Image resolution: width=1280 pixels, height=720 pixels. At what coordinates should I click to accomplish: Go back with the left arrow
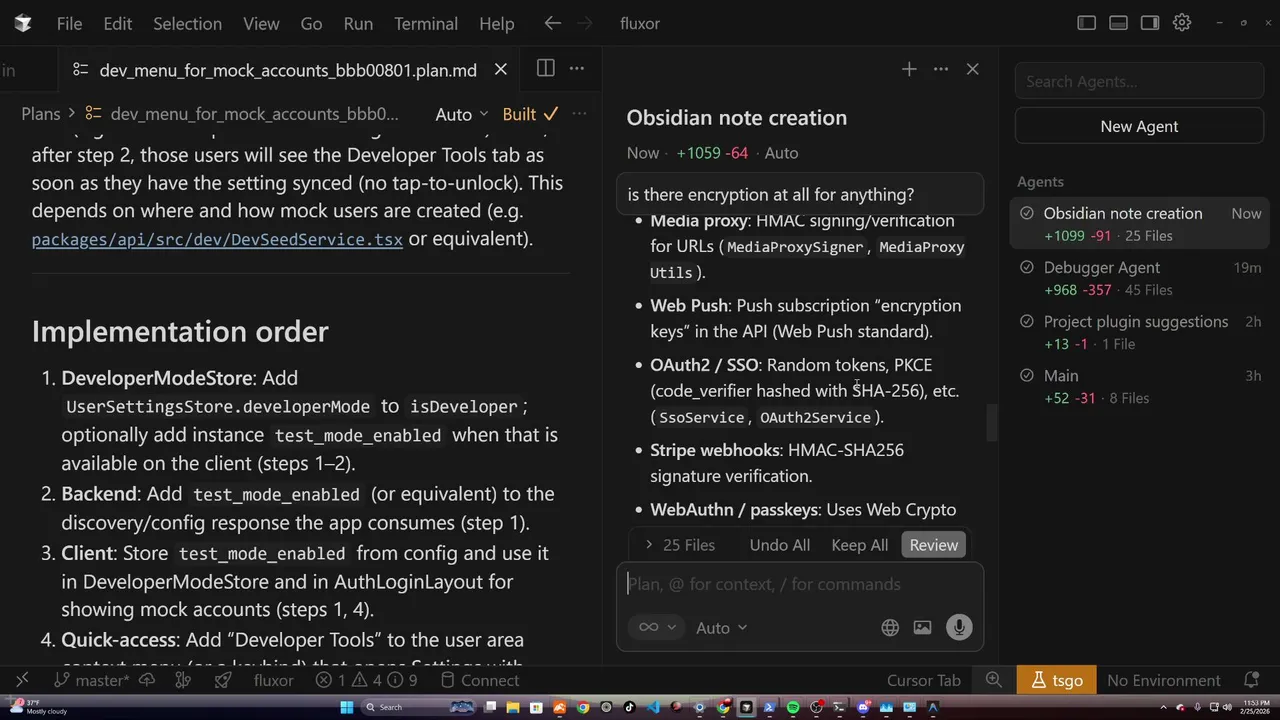point(552,23)
